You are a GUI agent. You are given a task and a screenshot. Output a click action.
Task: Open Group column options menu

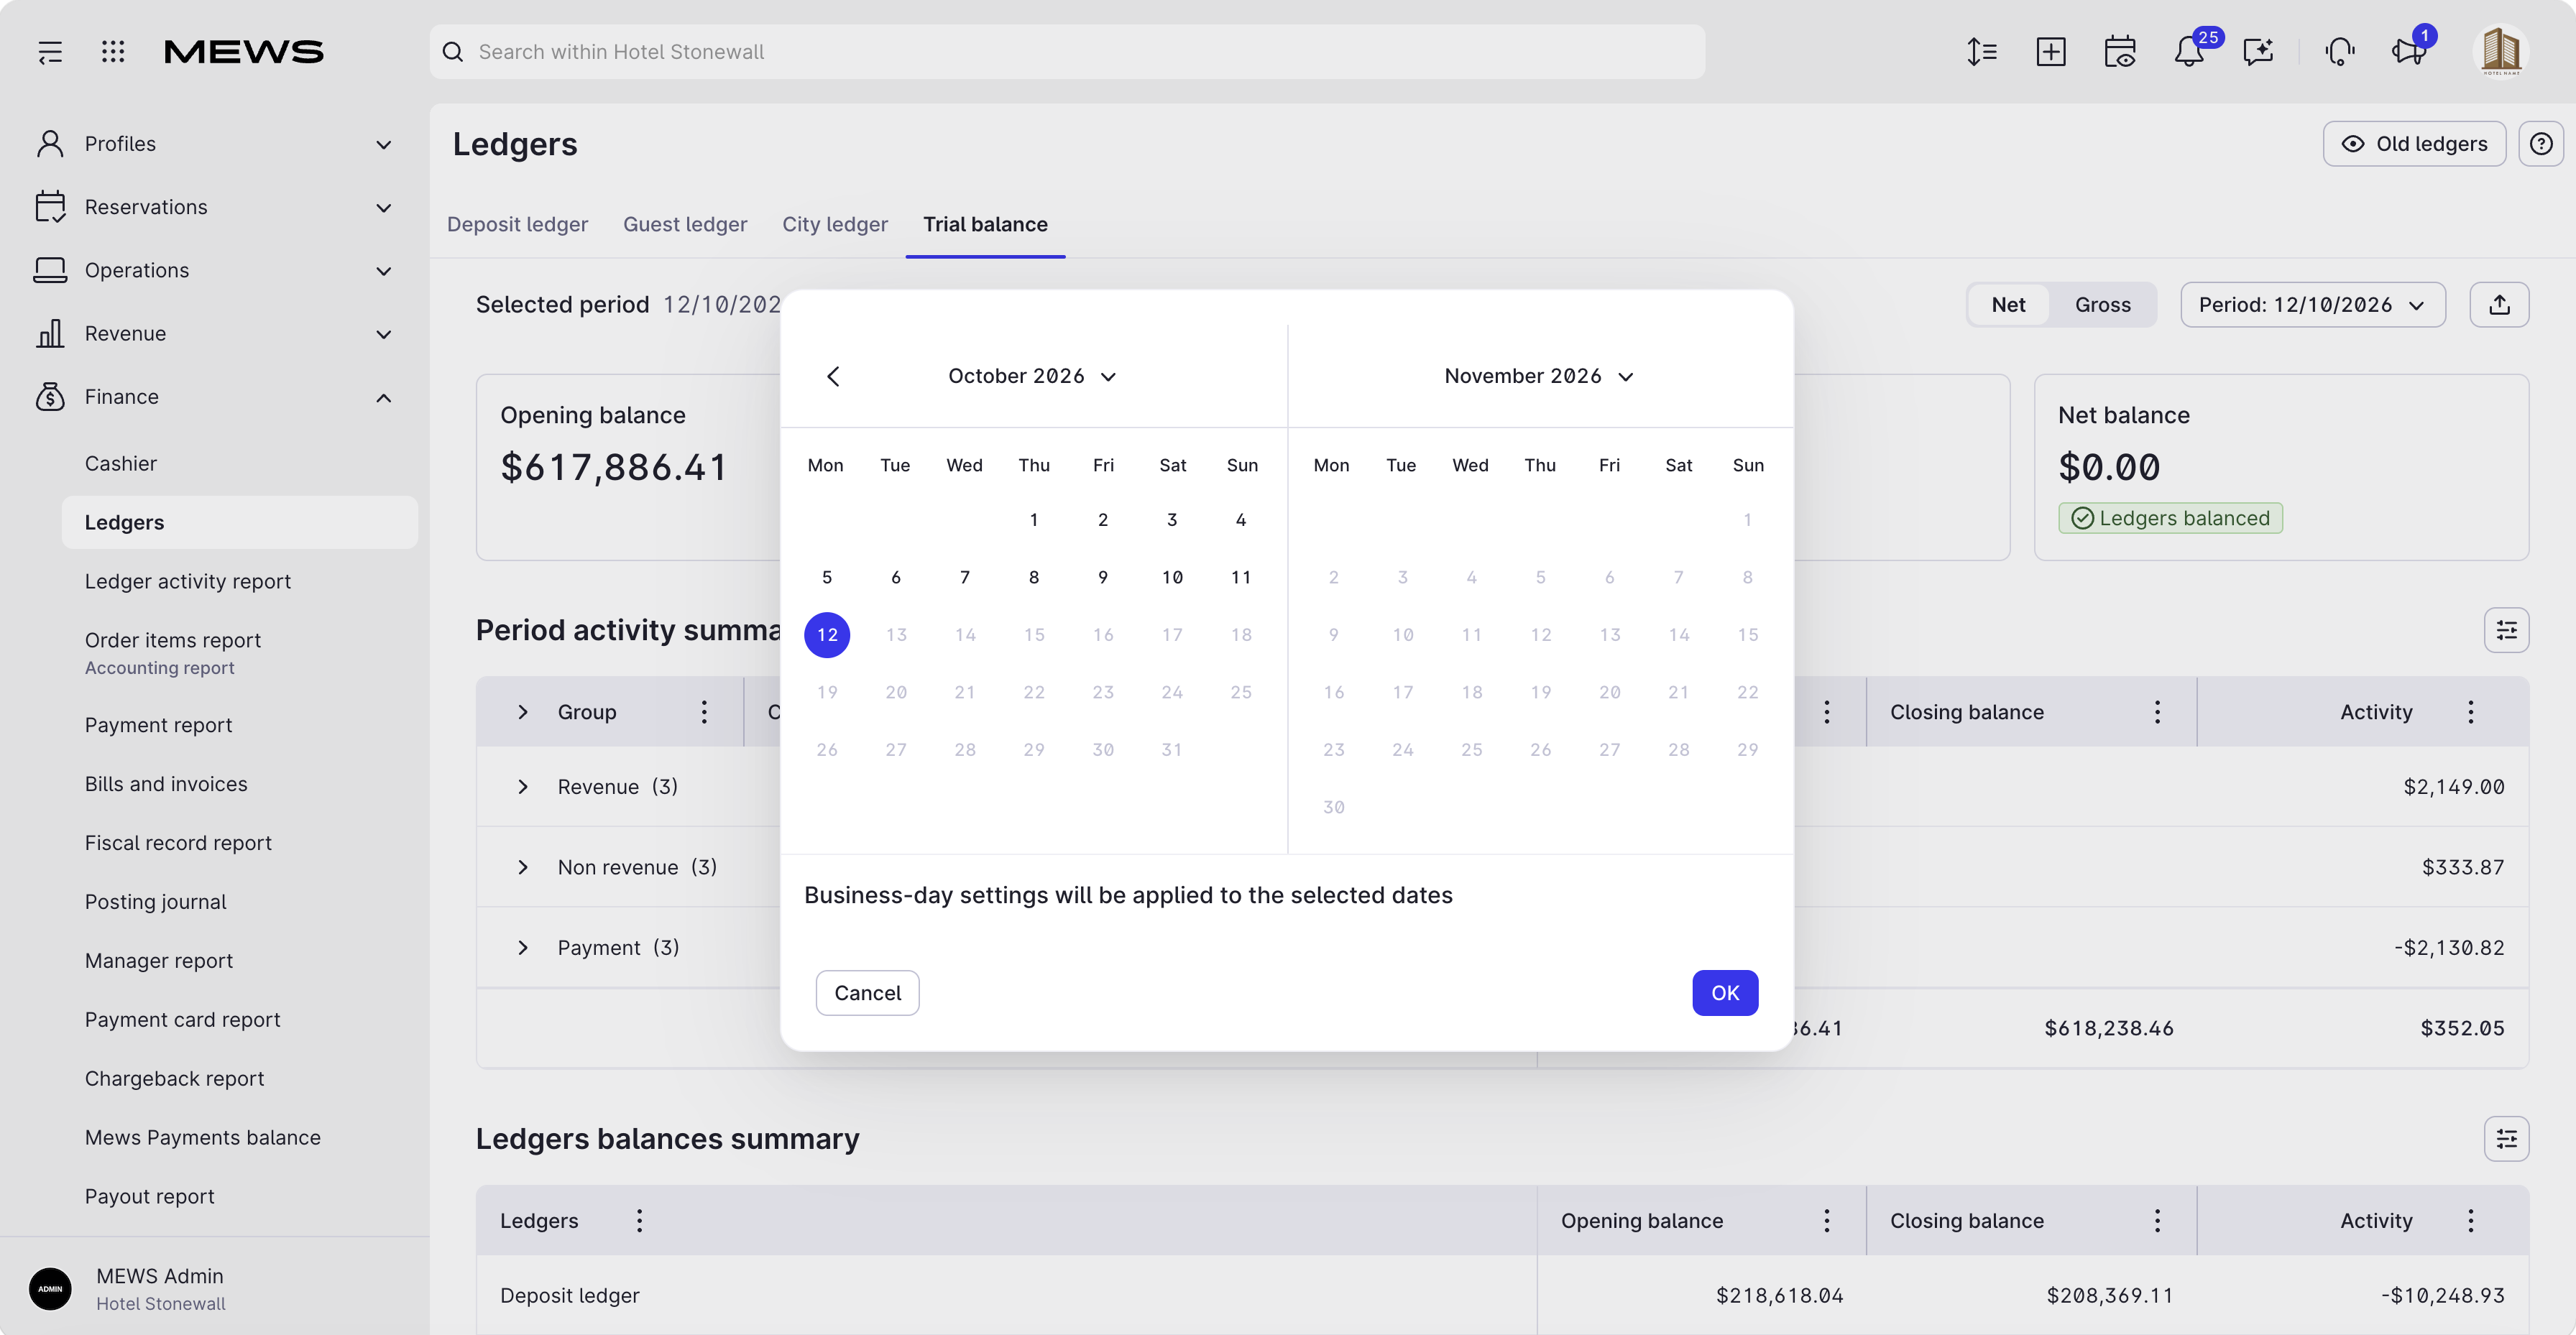coord(704,712)
